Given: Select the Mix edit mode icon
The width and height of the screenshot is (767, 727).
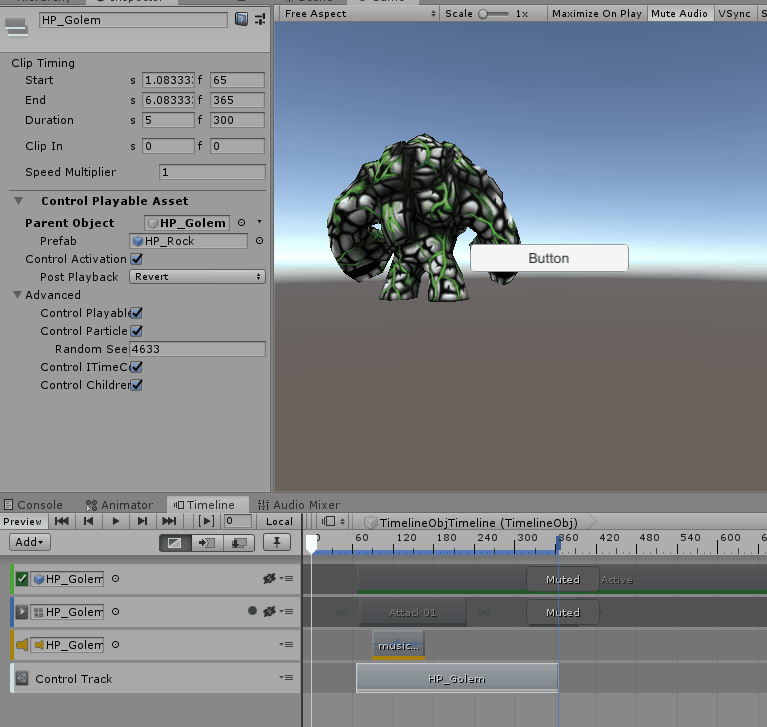Looking at the screenshot, I should [175, 543].
